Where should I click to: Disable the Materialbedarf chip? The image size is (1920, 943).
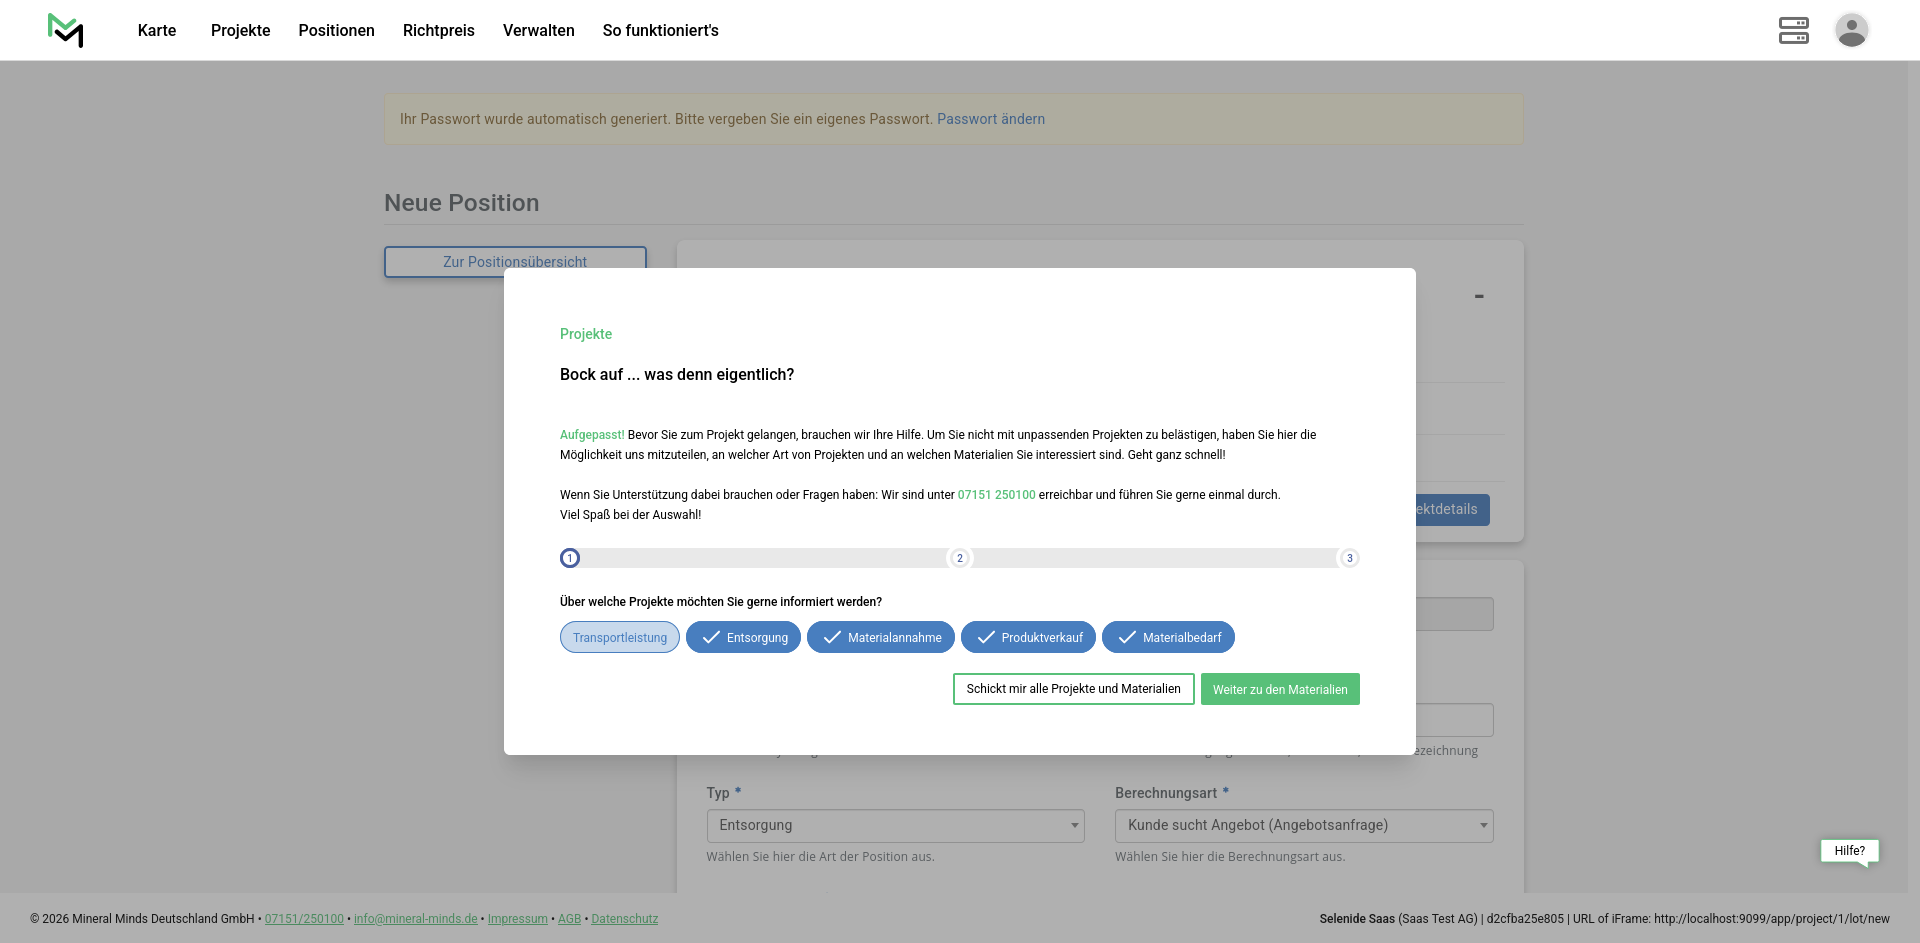click(1168, 638)
